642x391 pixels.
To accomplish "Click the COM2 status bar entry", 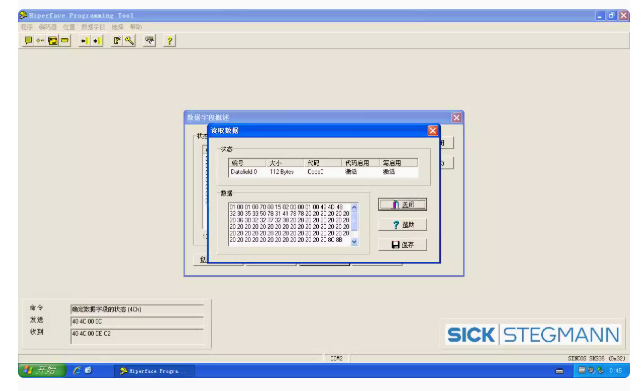I will (337, 358).
